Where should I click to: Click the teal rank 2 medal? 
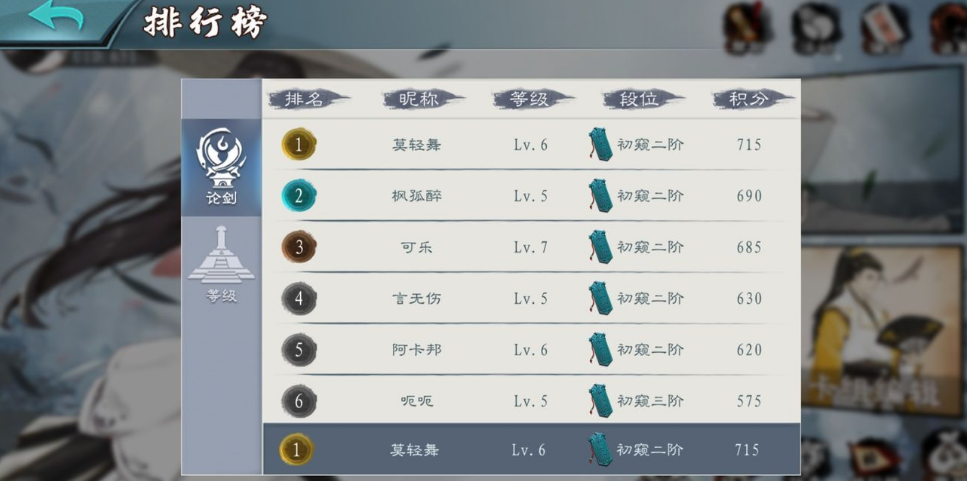pos(299,196)
